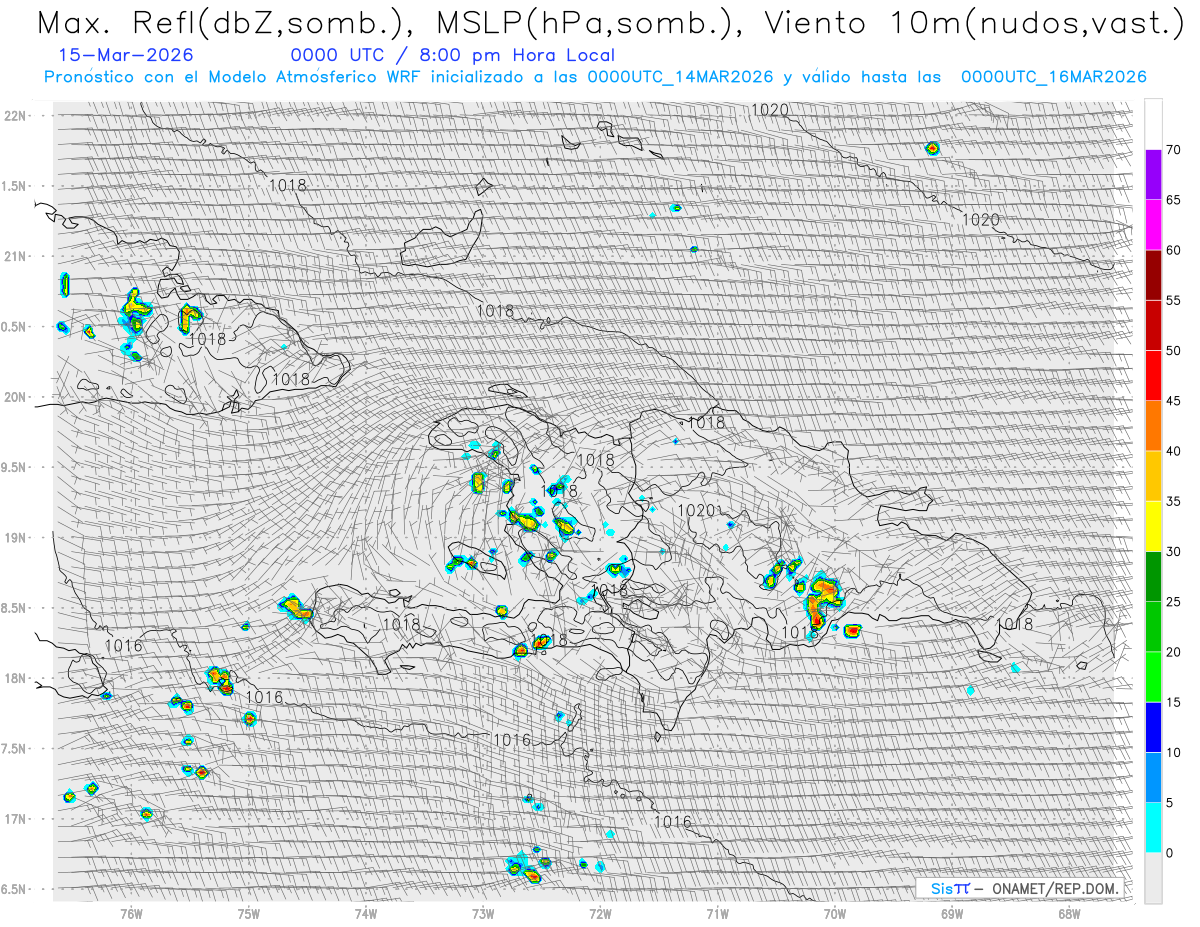Image resolution: width=1200 pixels, height=927 pixels.
Task: Click the "Pronostico con el Modelo Atmosferico WRF" line
Action: (x=596, y=77)
